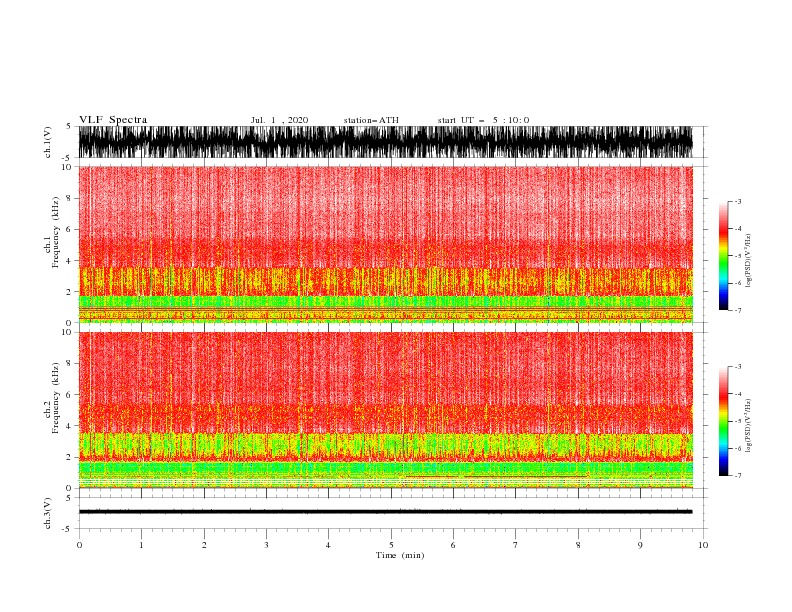Click the "start UT = 5:10:0" text

483,120
